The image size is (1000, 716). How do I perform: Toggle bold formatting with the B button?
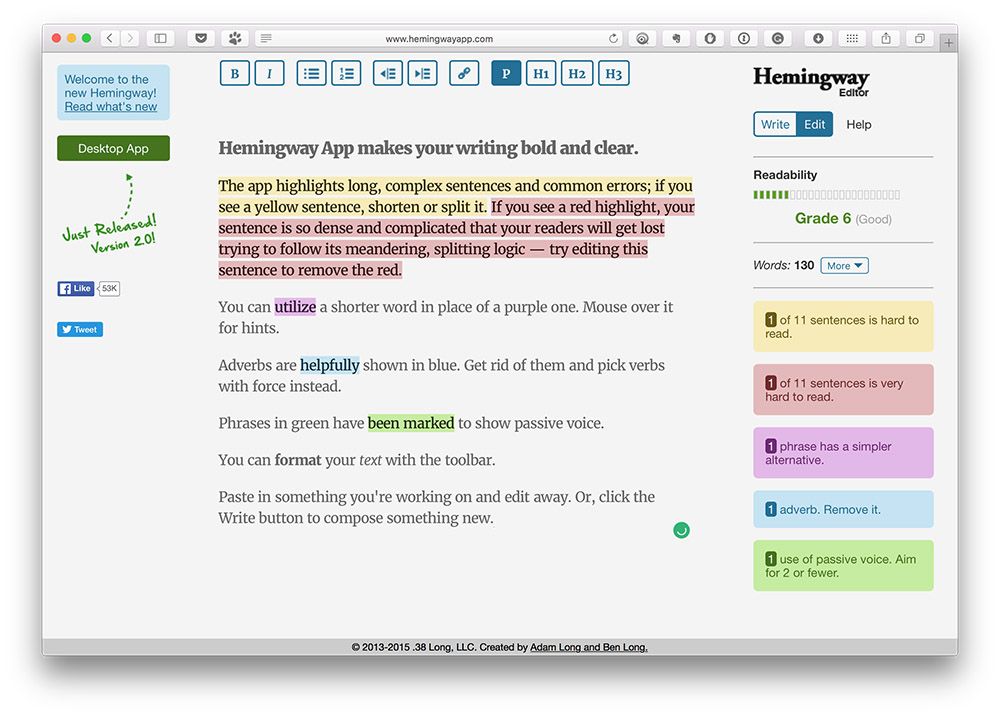click(x=235, y=73)
